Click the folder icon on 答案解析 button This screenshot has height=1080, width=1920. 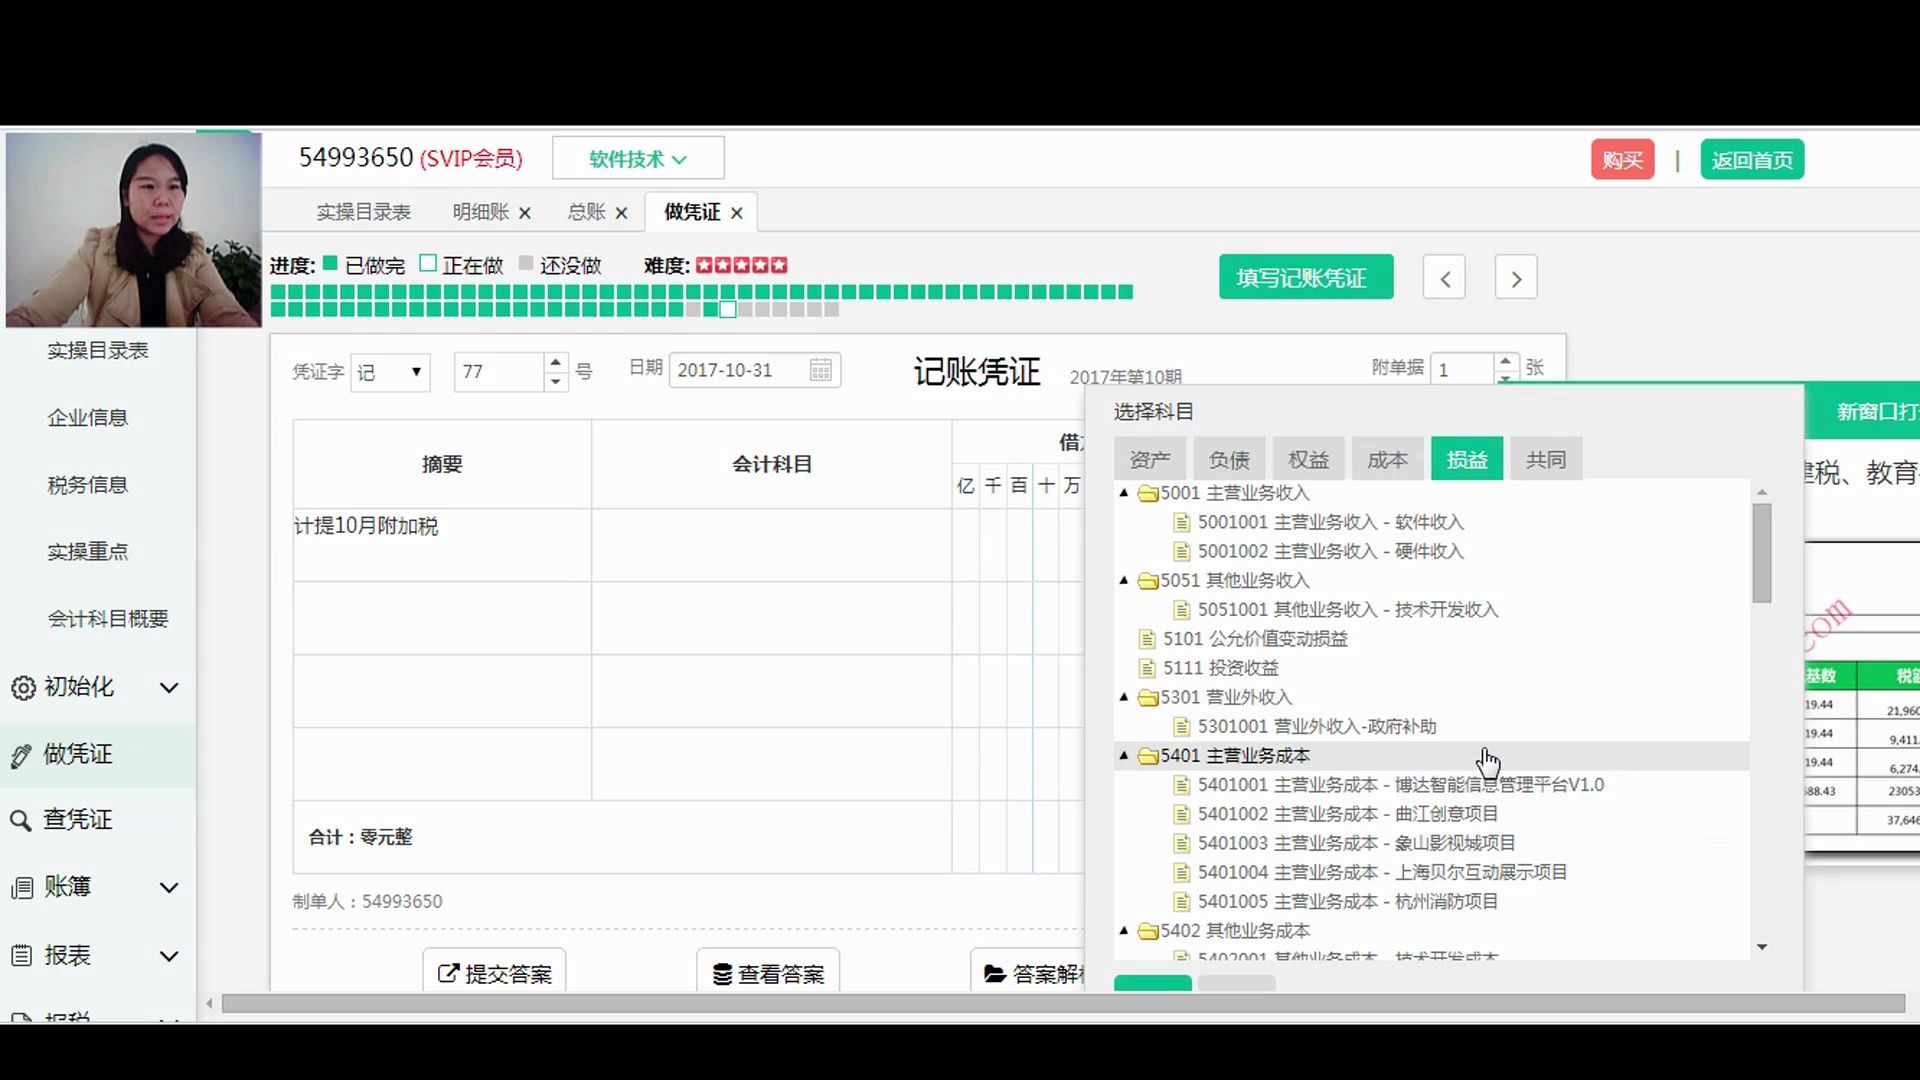coord(993,971)
